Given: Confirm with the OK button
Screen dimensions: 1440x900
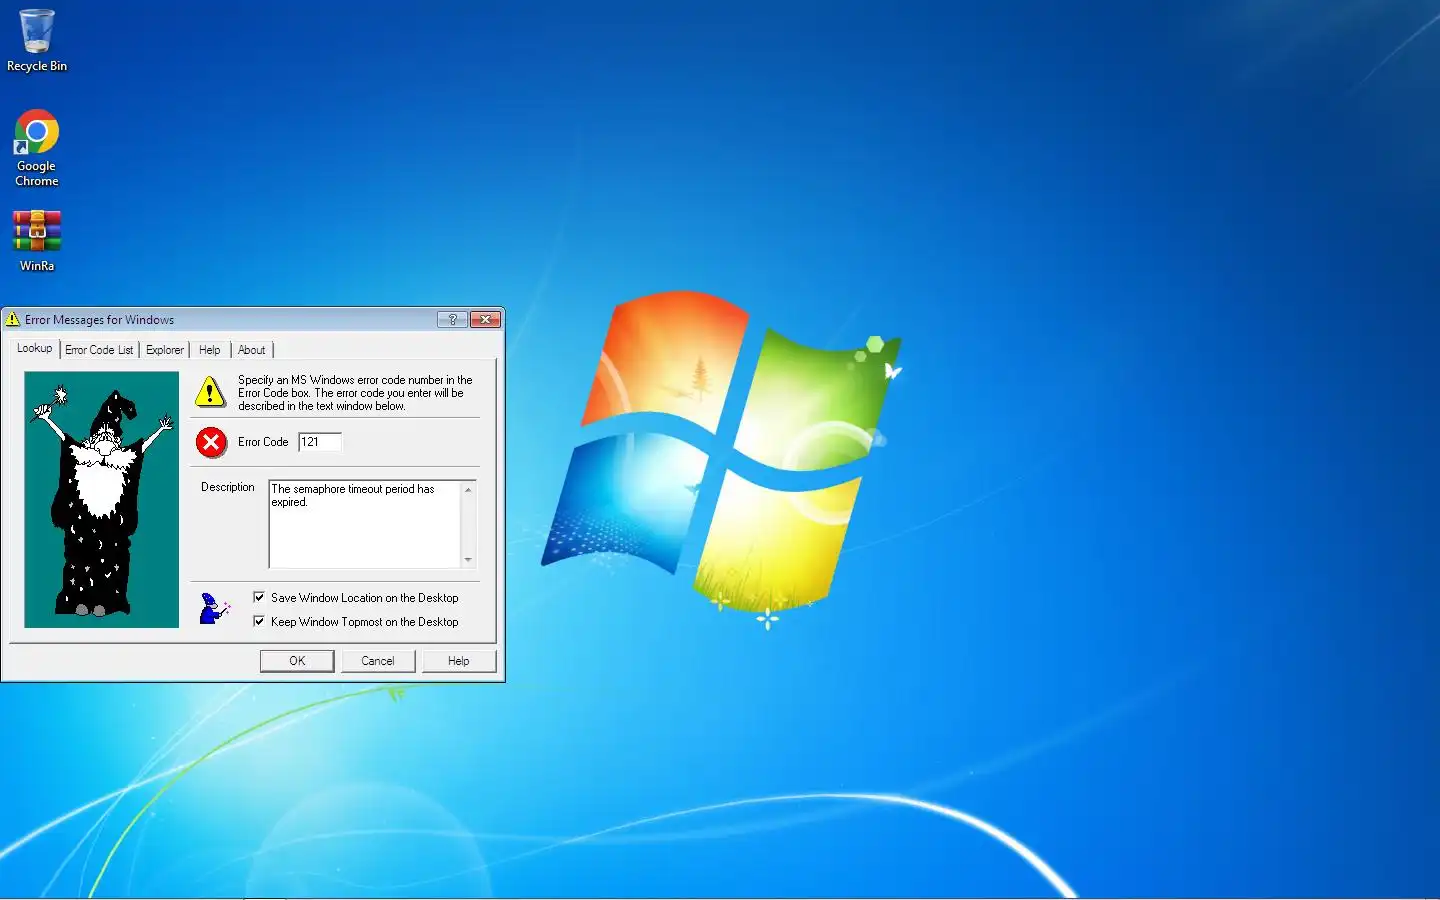Looking at the screenshot, I should coord(297,661).
